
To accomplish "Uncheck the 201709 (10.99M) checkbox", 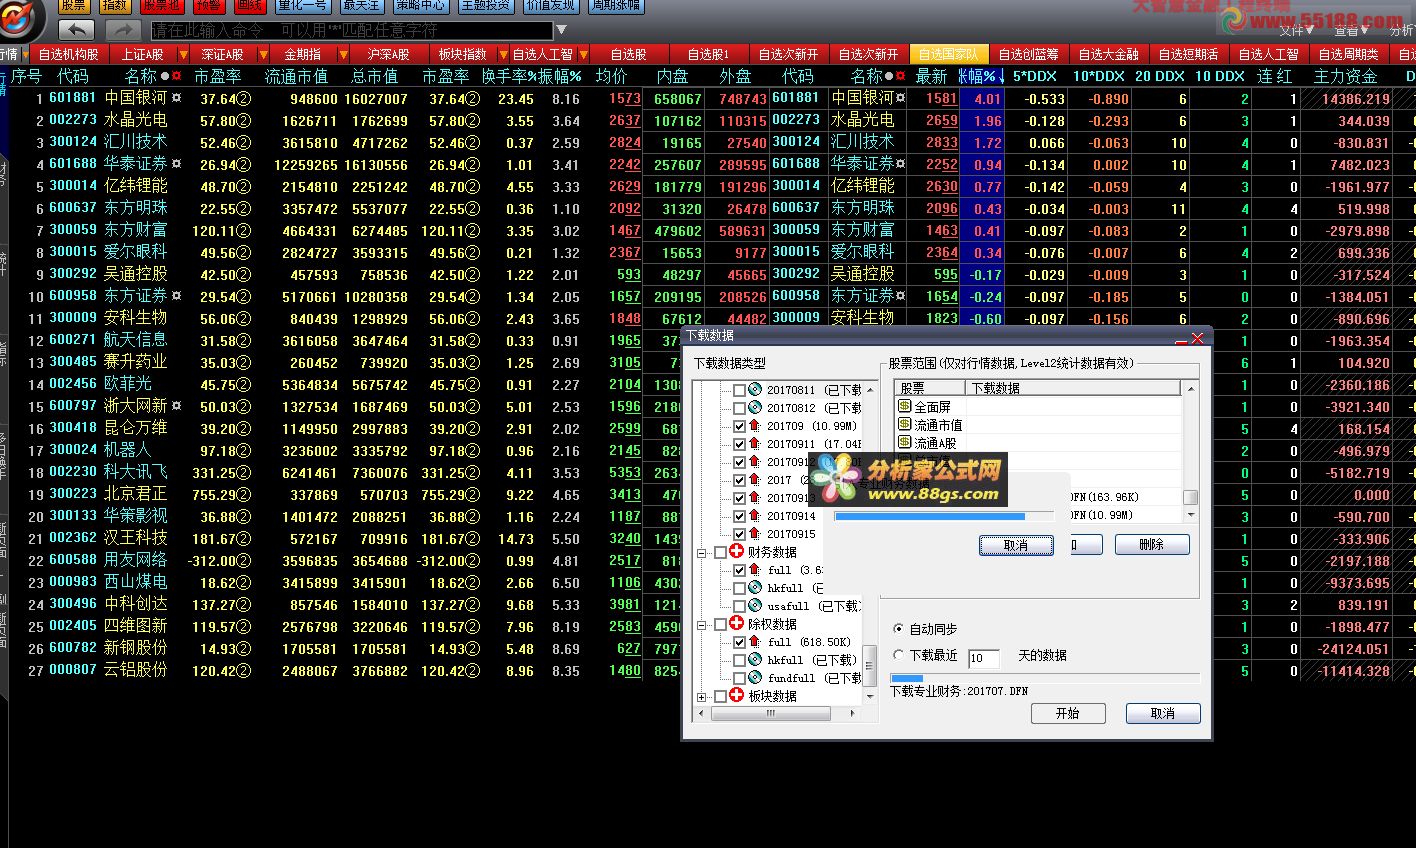I will point(740,426).
